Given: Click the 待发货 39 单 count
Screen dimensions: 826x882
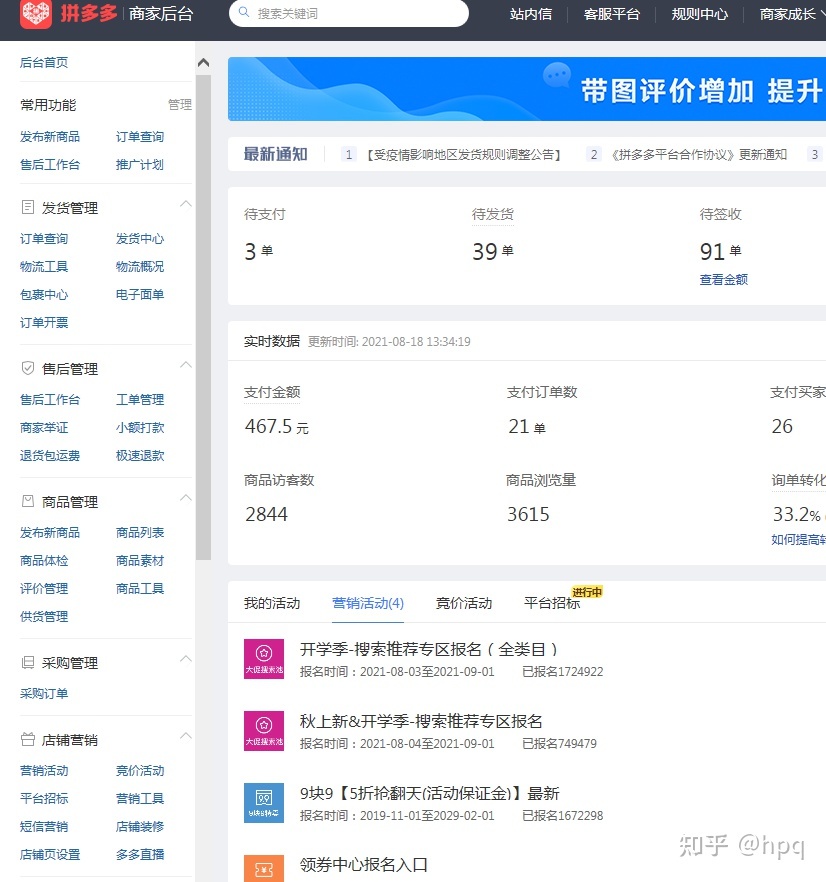Looking at the screenshot, I should point(493,251).
